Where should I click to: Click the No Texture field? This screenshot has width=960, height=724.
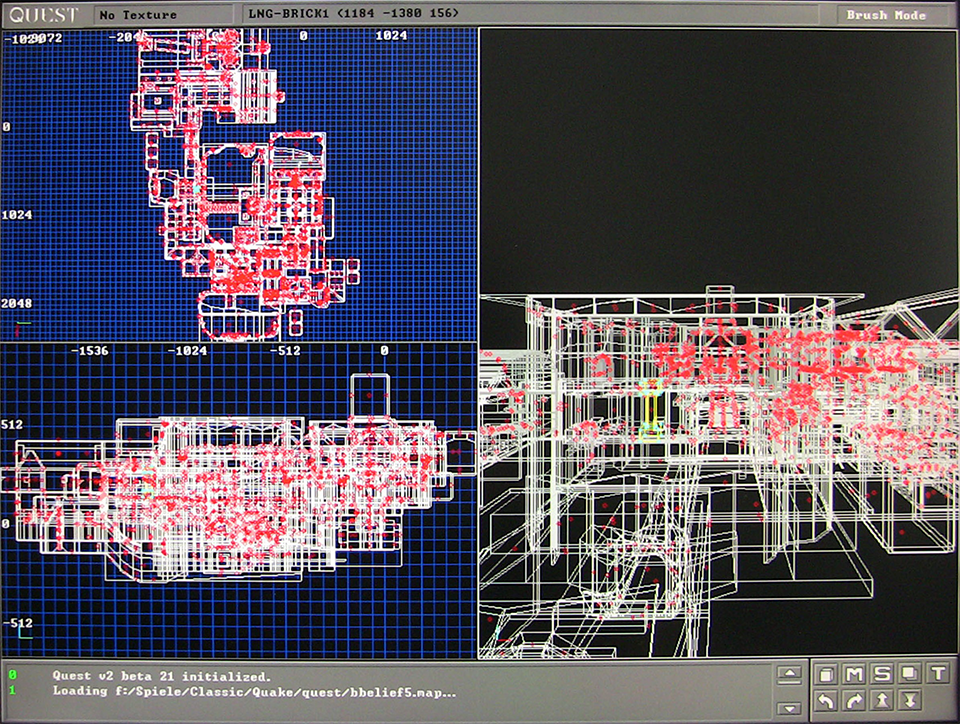point(163,15)
